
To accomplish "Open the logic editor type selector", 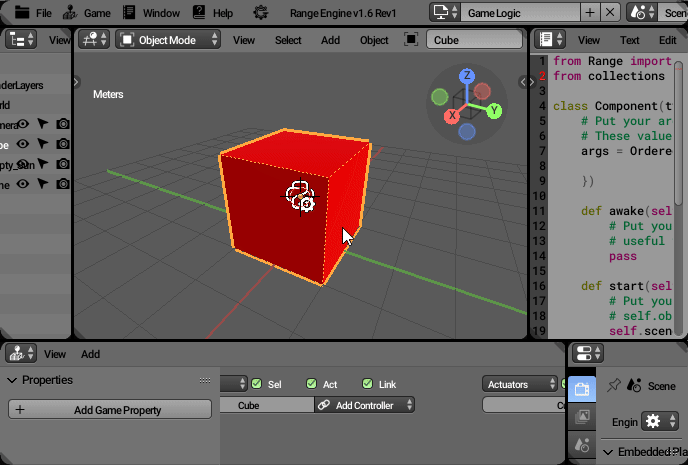I will coord(20,354).
